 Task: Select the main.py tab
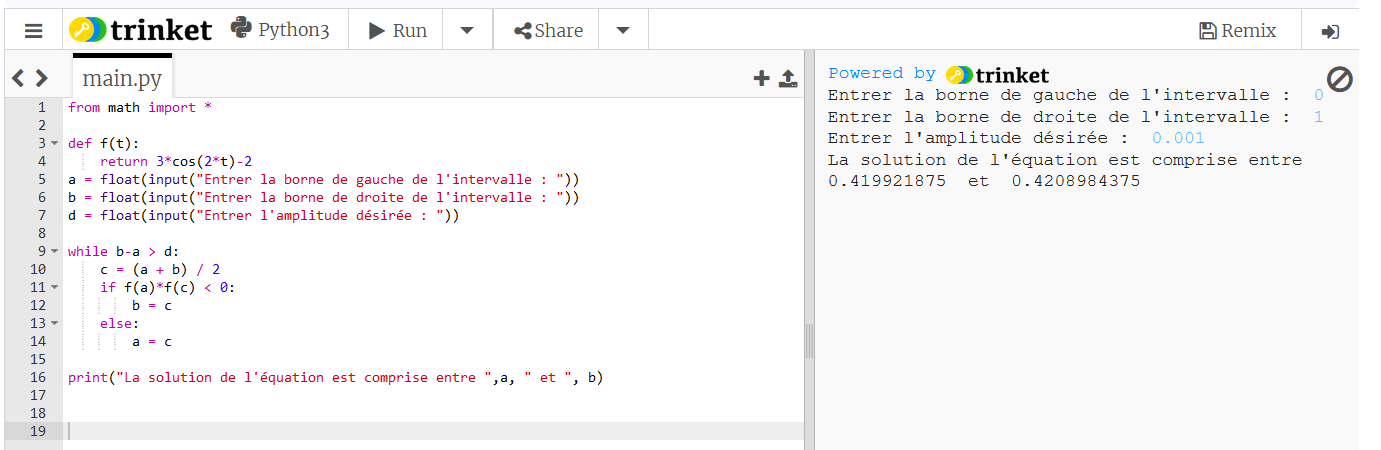click(x=122, y=78)
